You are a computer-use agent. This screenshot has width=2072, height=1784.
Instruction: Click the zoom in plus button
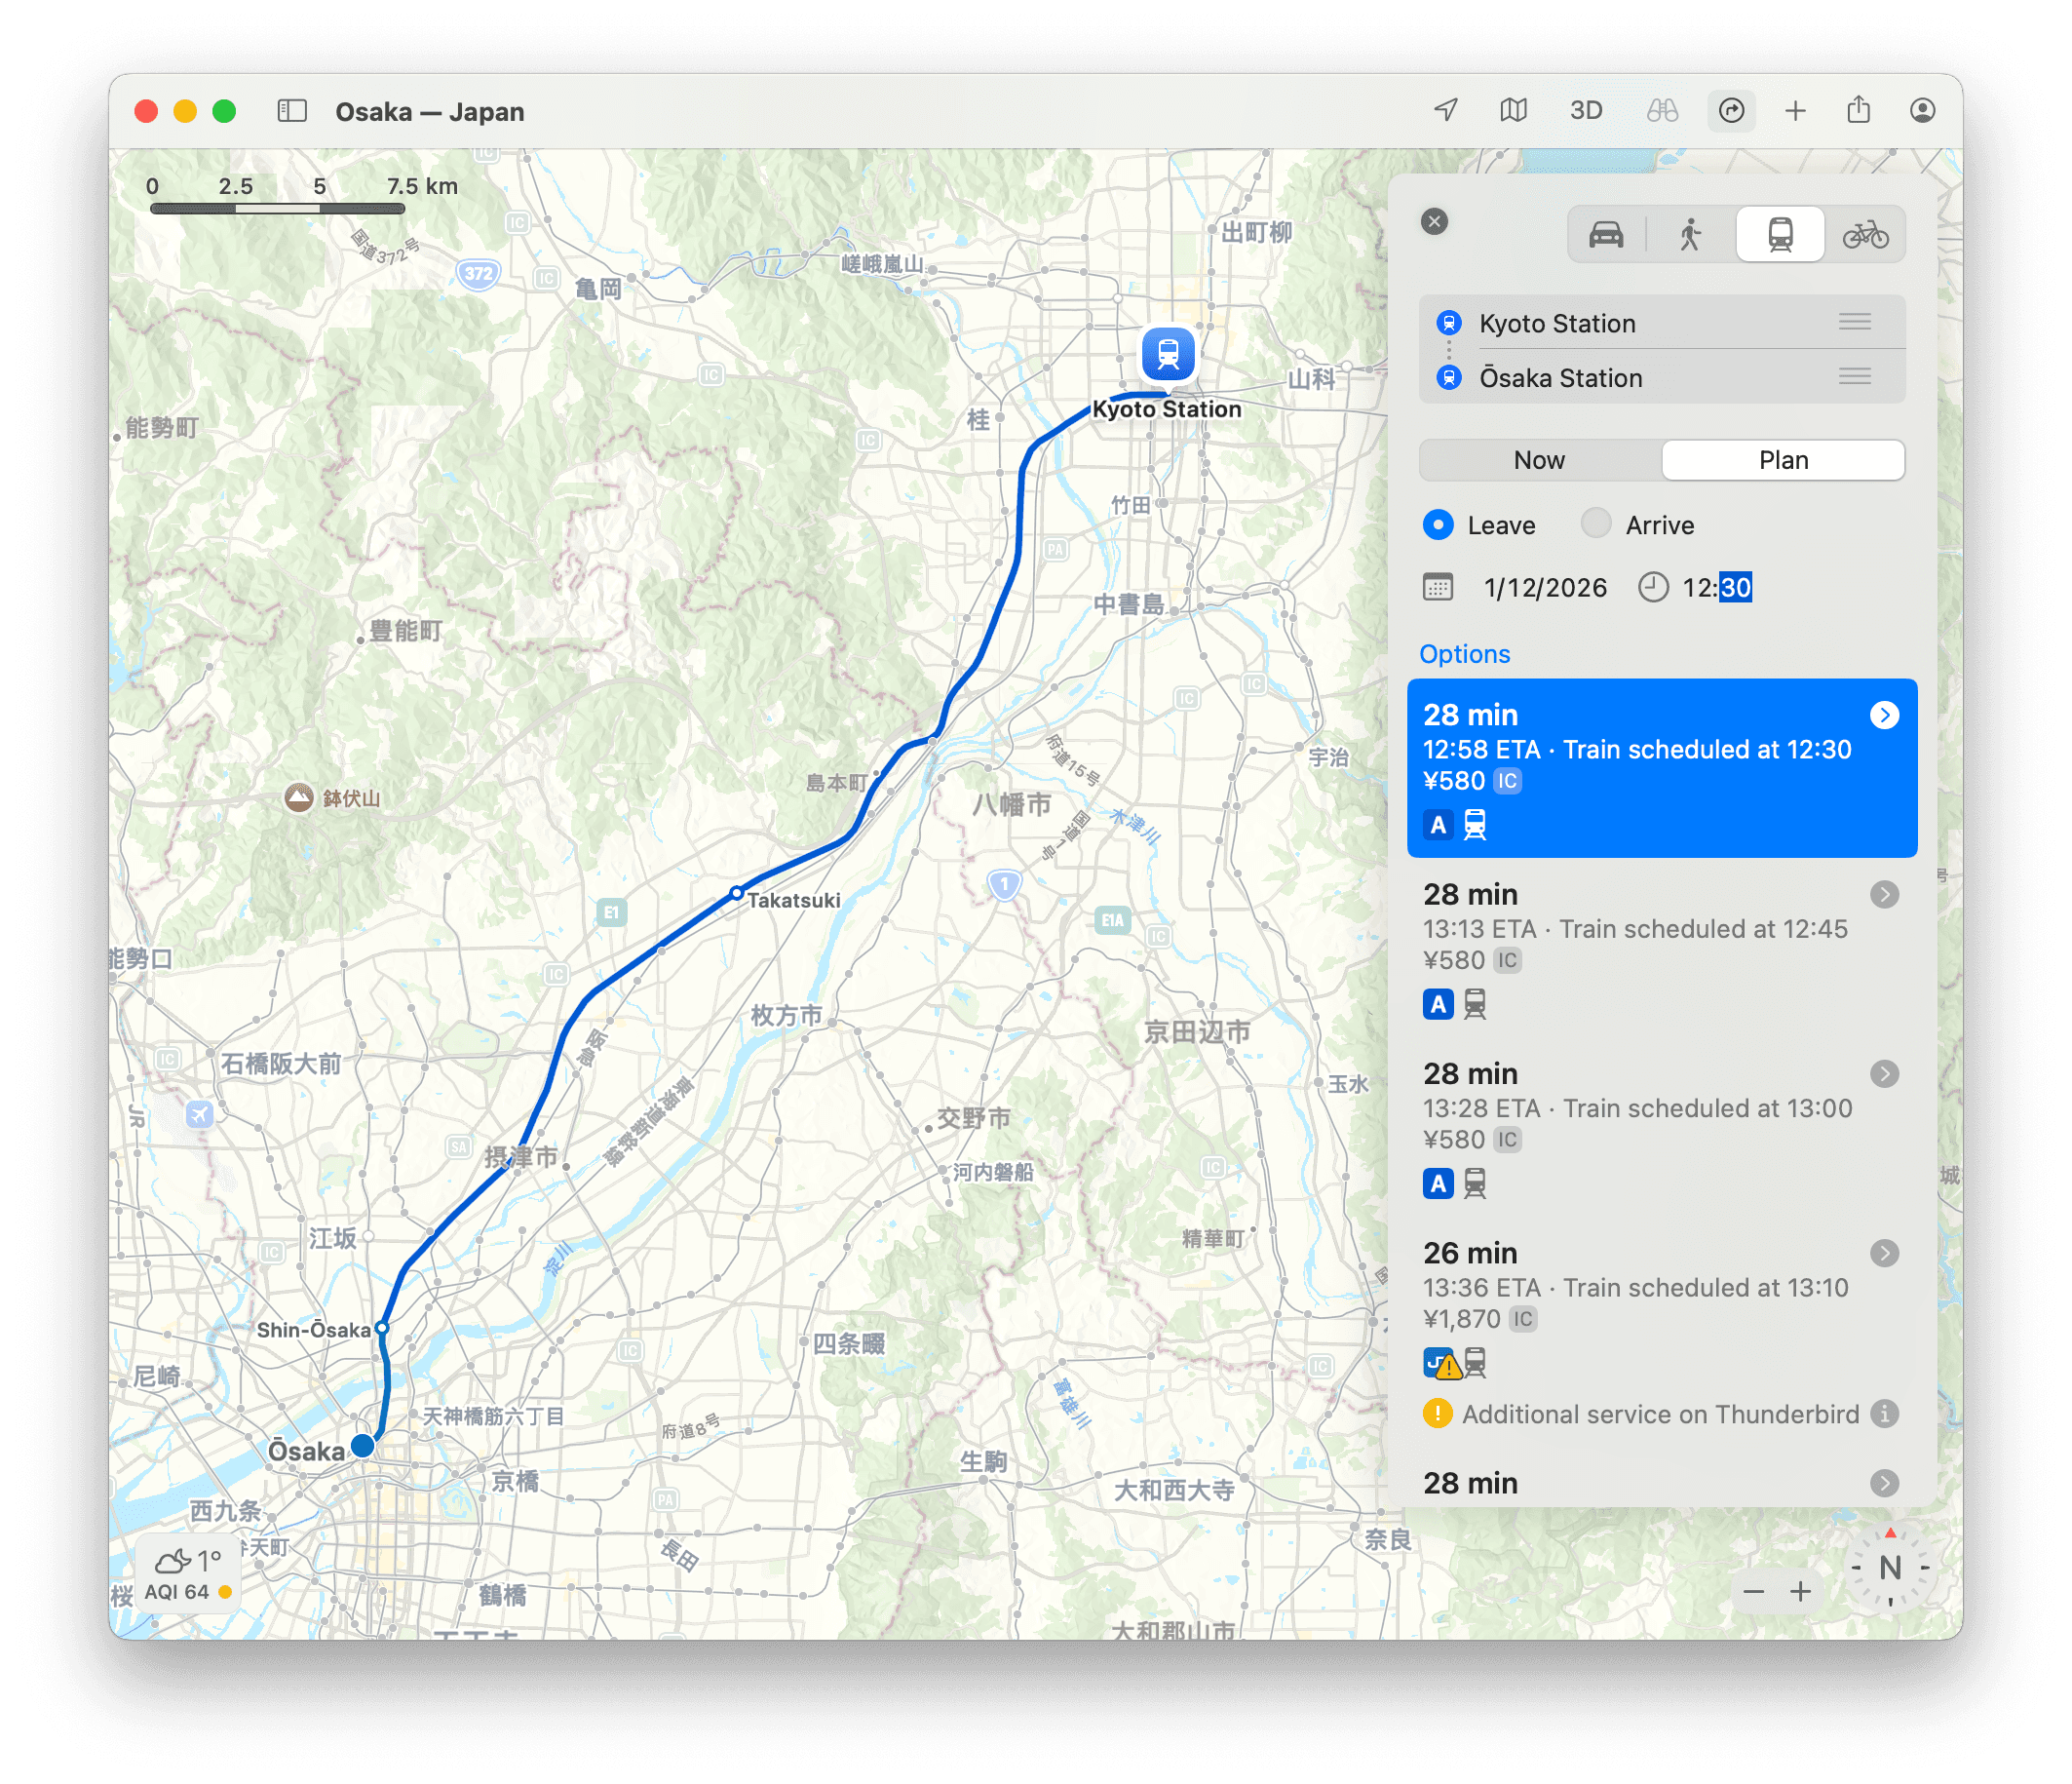pos(1800,1591)
